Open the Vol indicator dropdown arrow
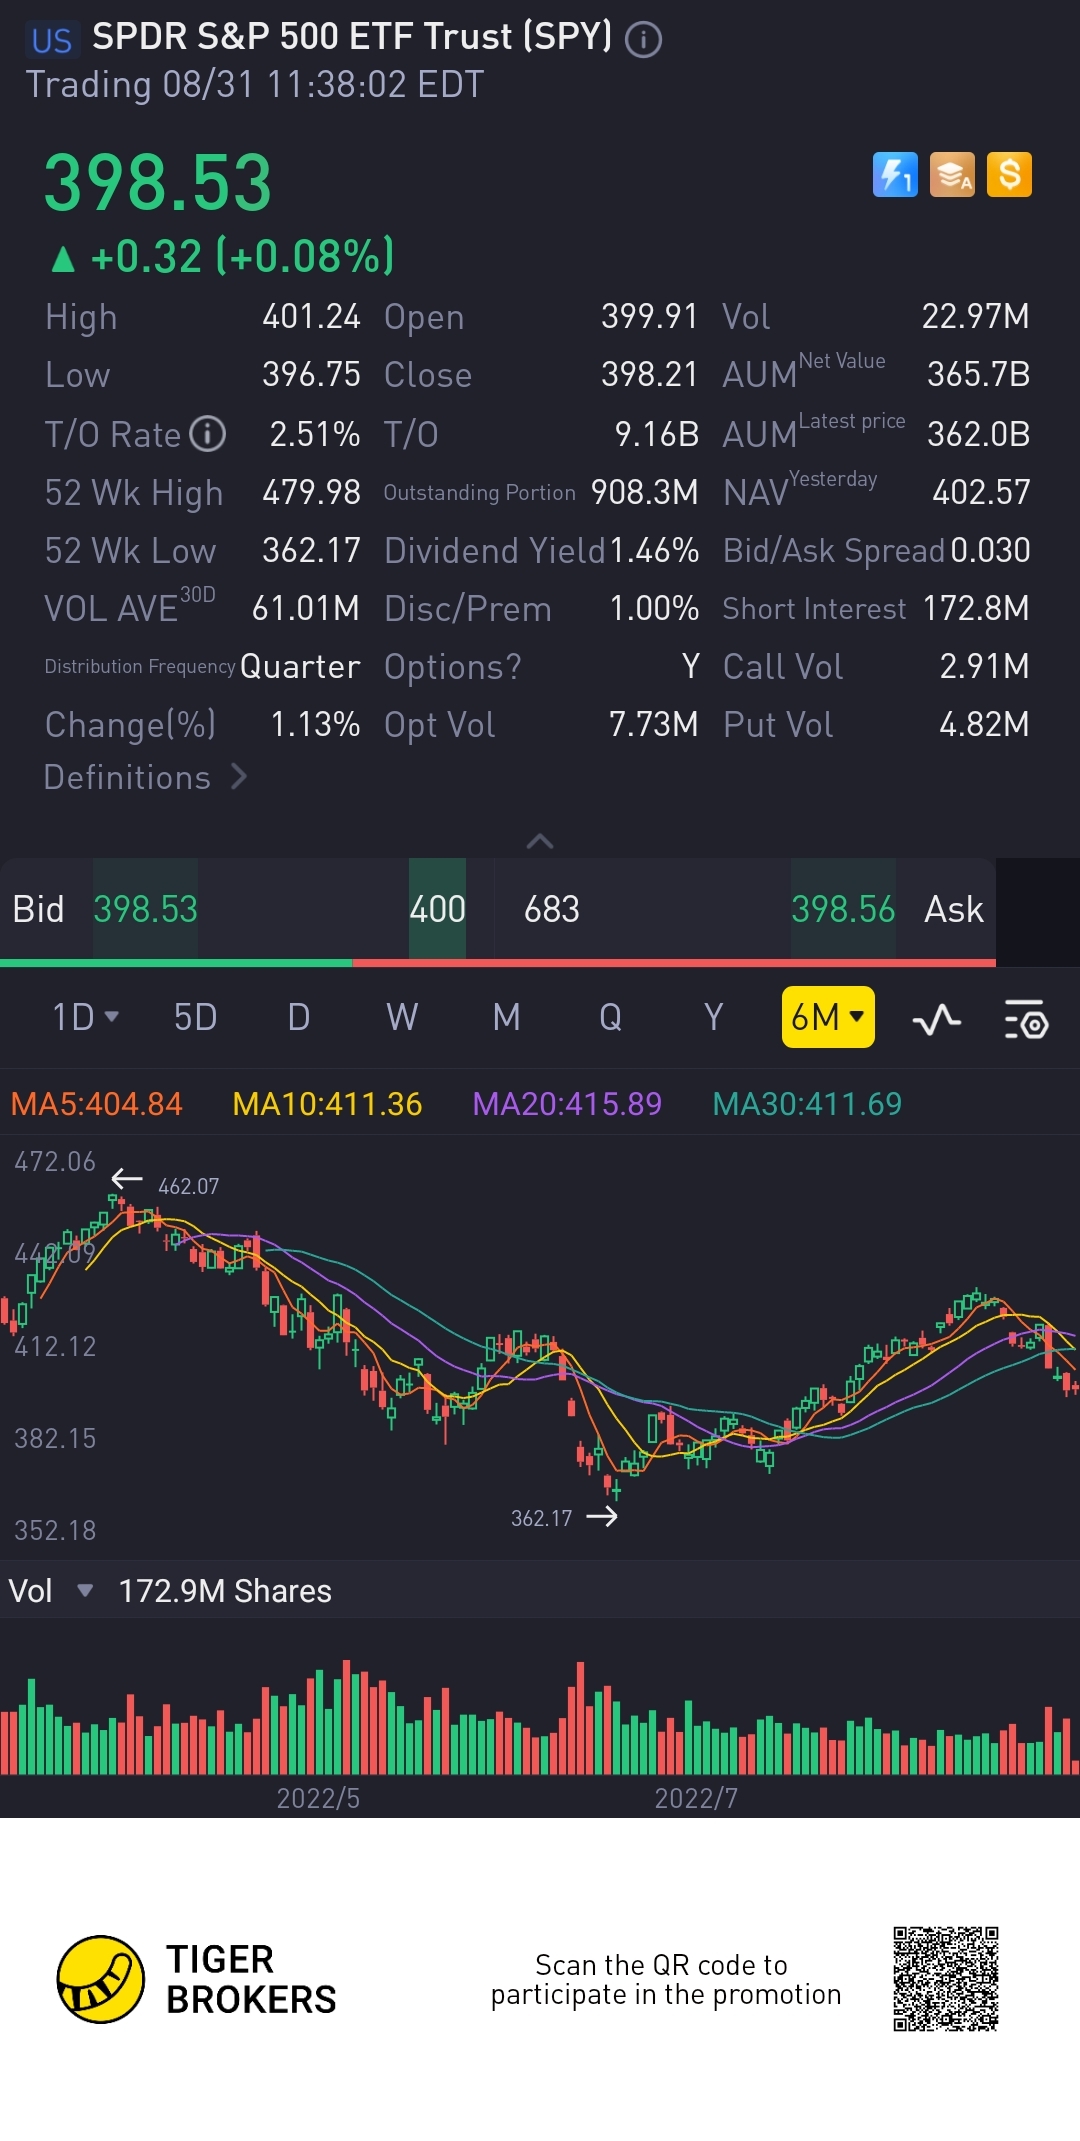Image resolution: width=1080 pixels, height=2141 pixels. (85, 1590)
